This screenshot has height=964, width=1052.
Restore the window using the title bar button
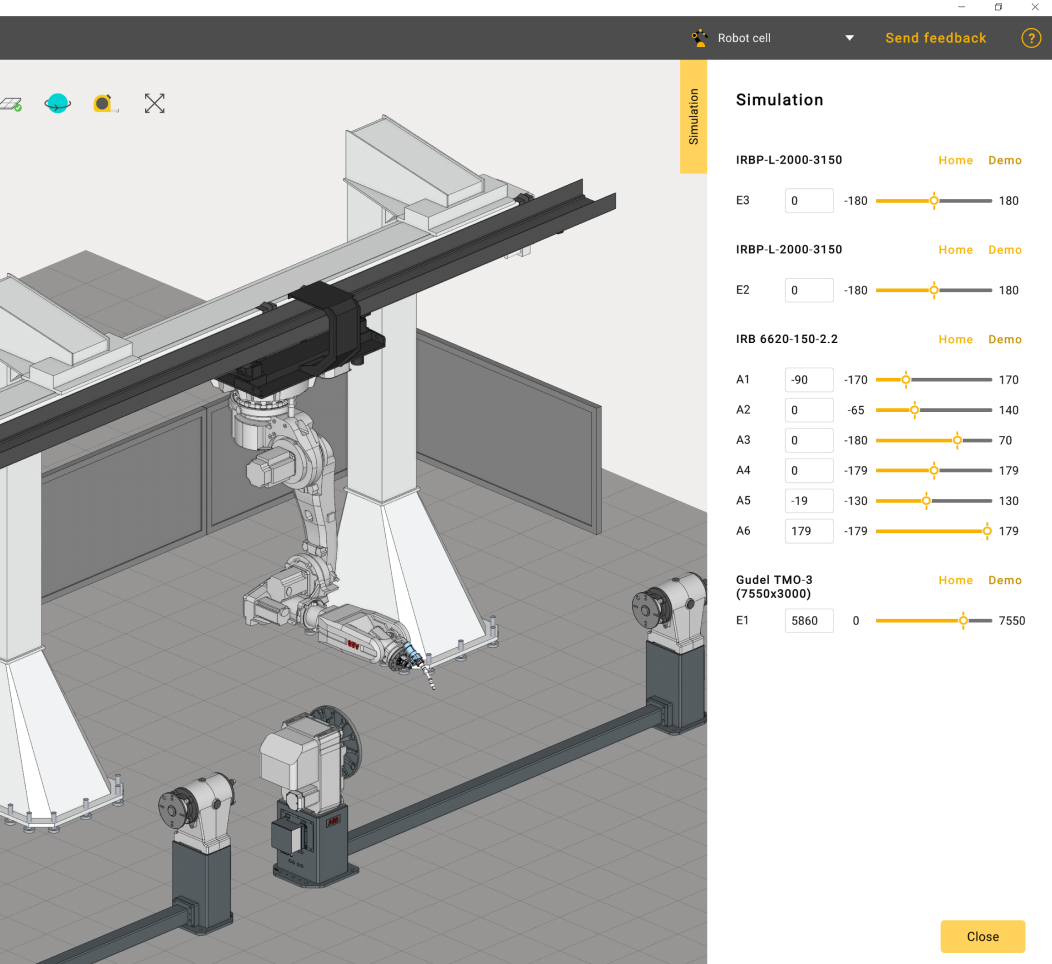tap(998, 7)
